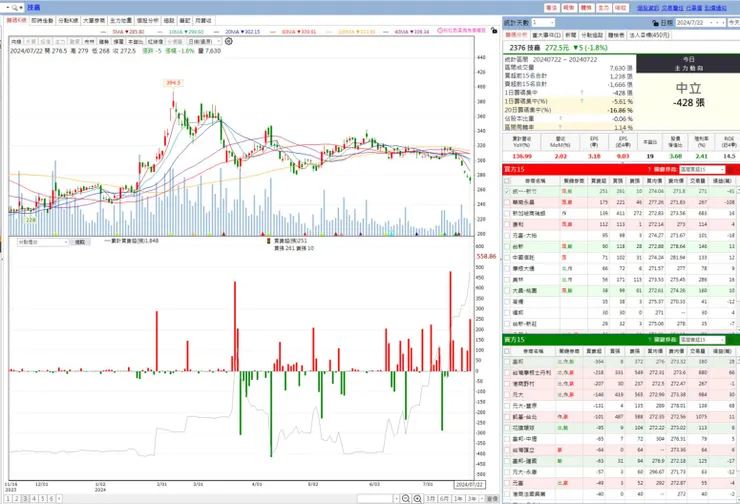Set chart range to 3月
Screen dimensions: 740x504
(x=430, y=498)
